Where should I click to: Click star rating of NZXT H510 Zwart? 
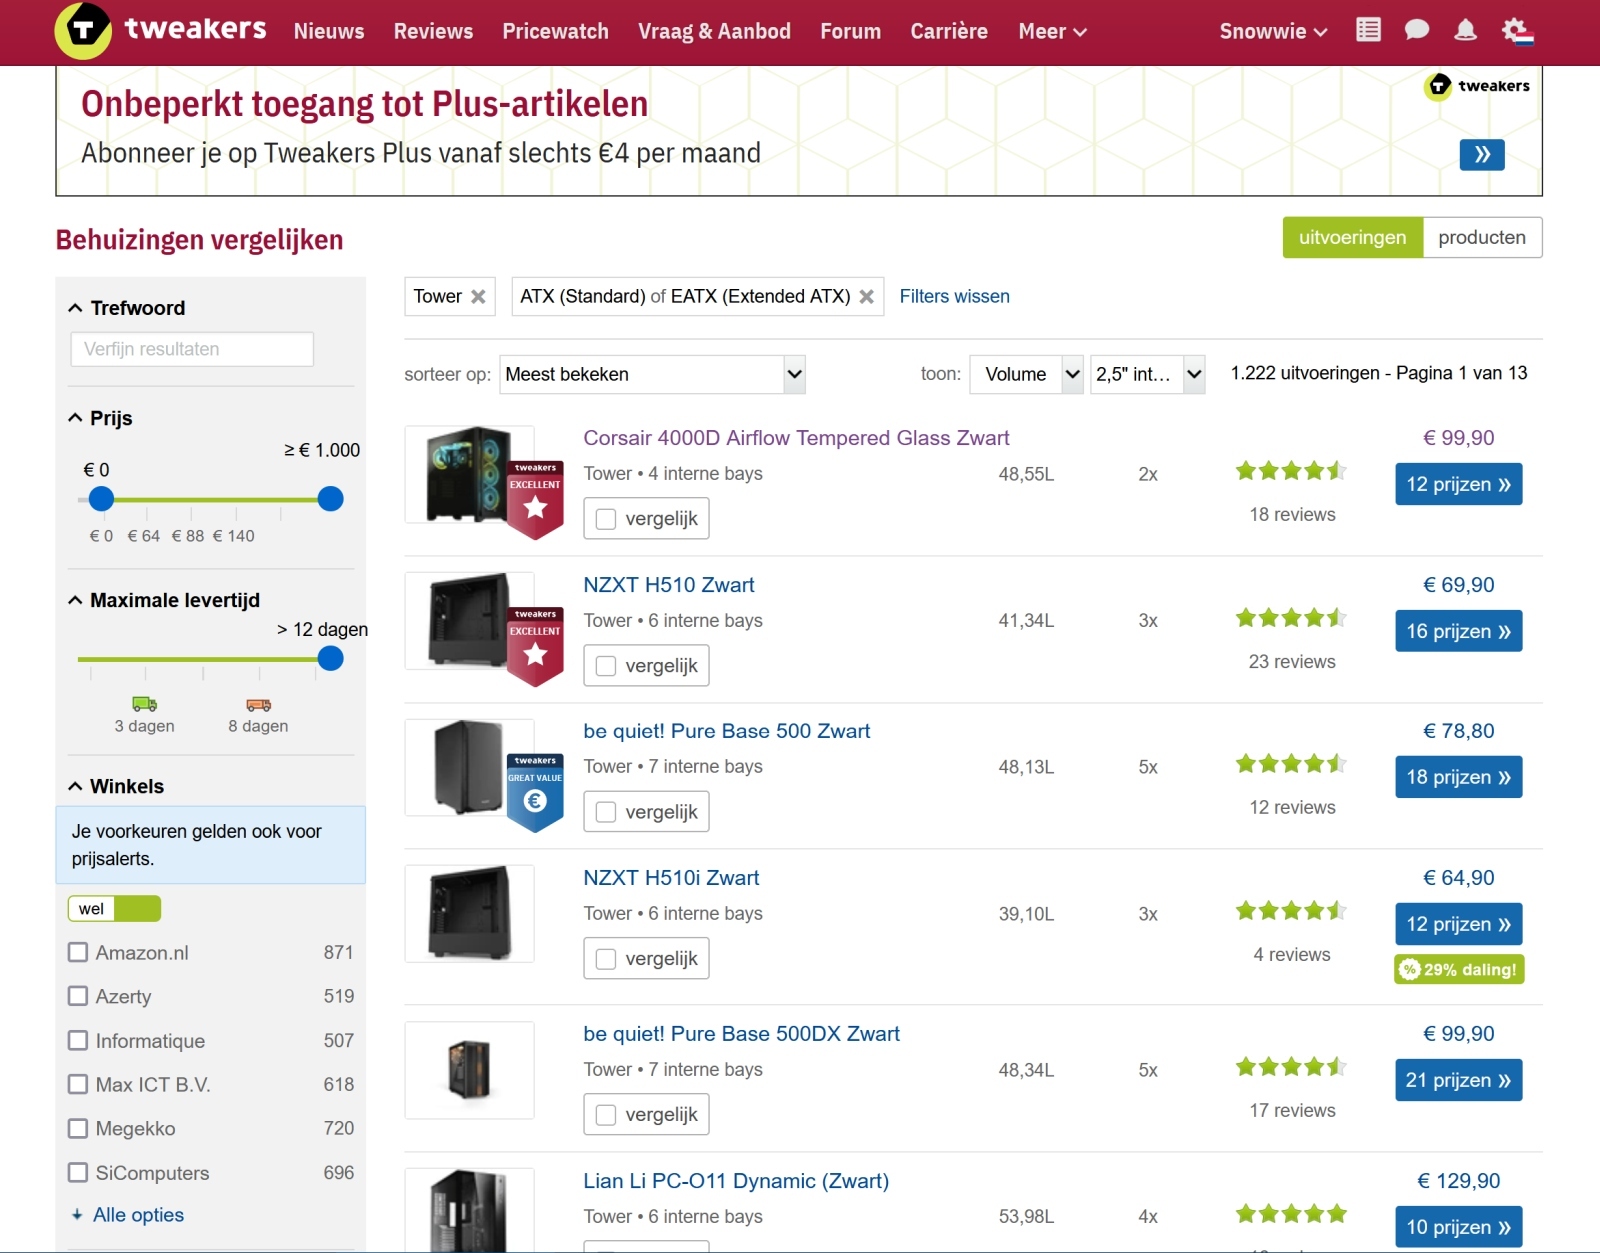[x=1292, y=618]
